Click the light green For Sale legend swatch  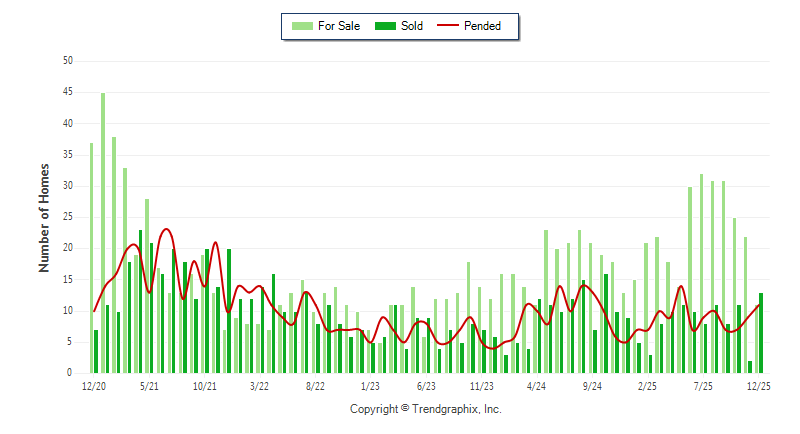[x=300, y=26]
